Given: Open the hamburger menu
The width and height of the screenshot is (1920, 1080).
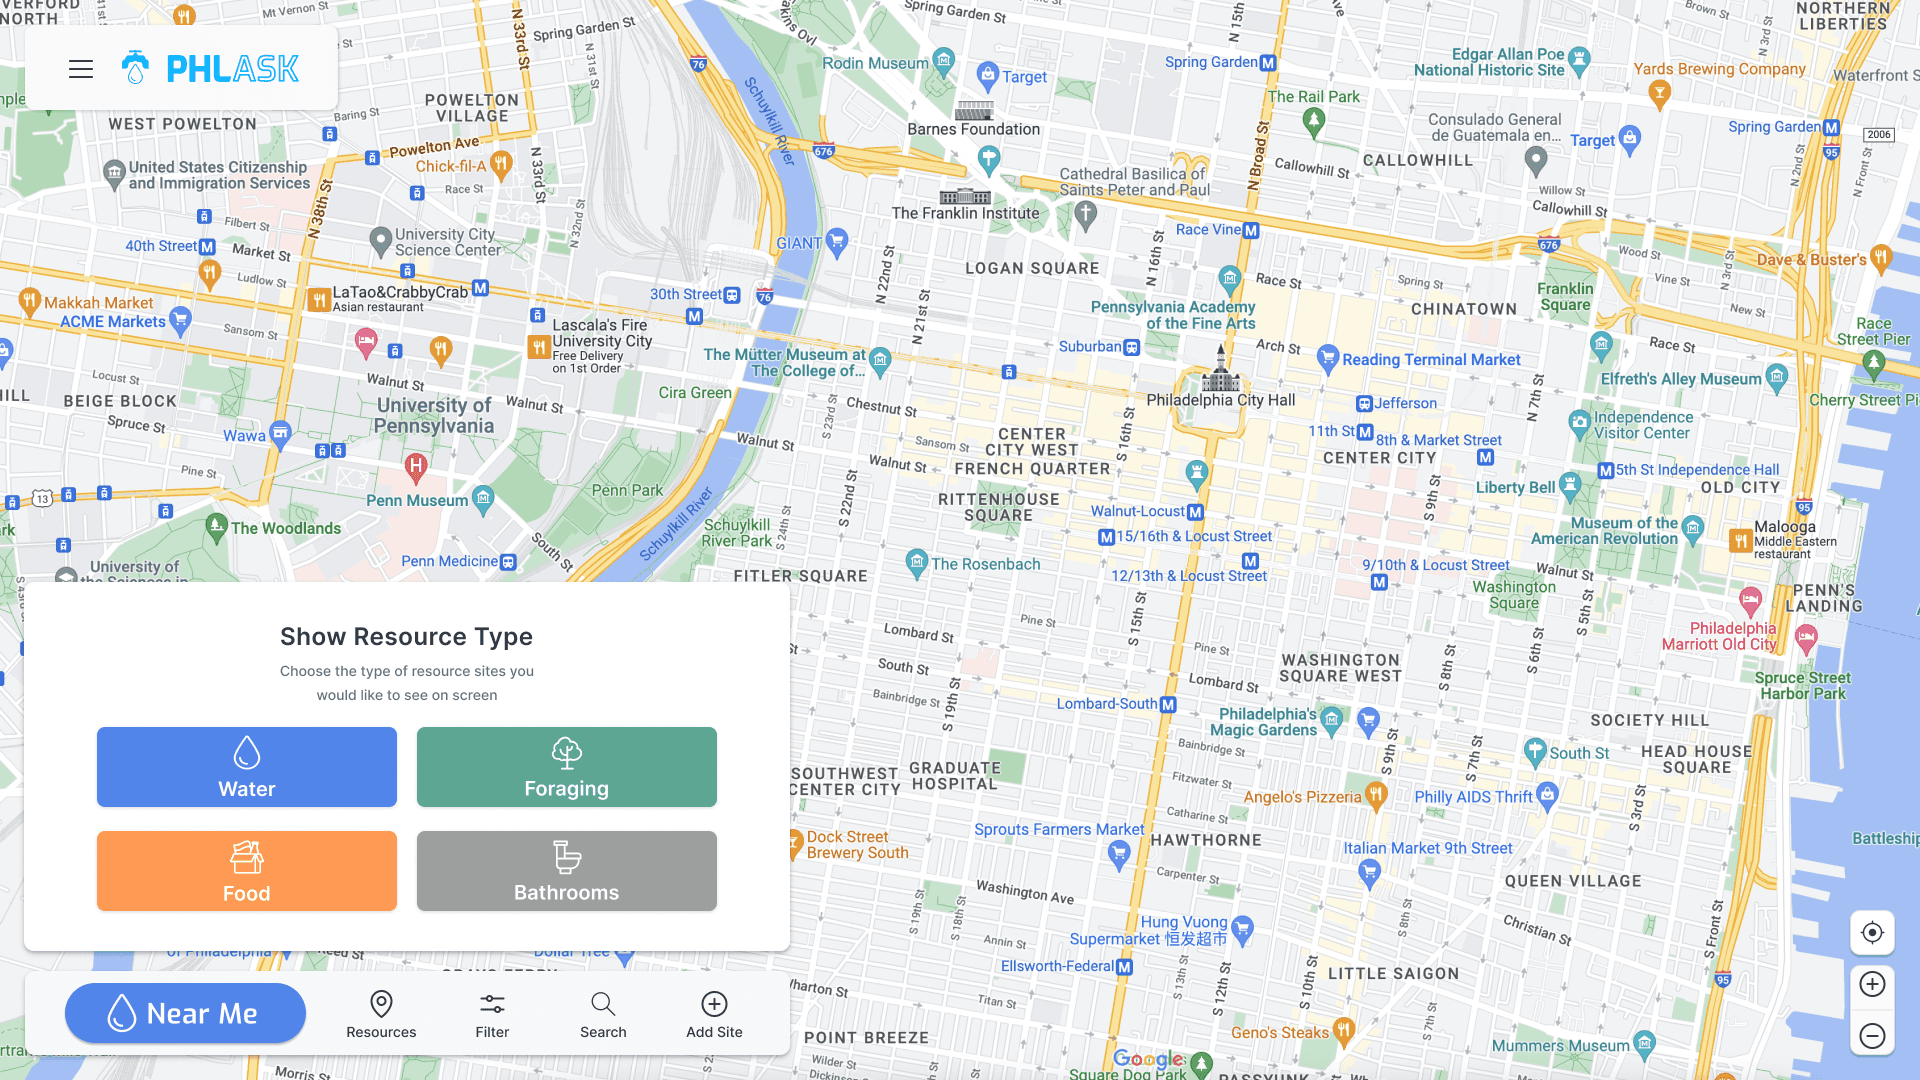Looking at the screenshot, I should click(81, 69).
